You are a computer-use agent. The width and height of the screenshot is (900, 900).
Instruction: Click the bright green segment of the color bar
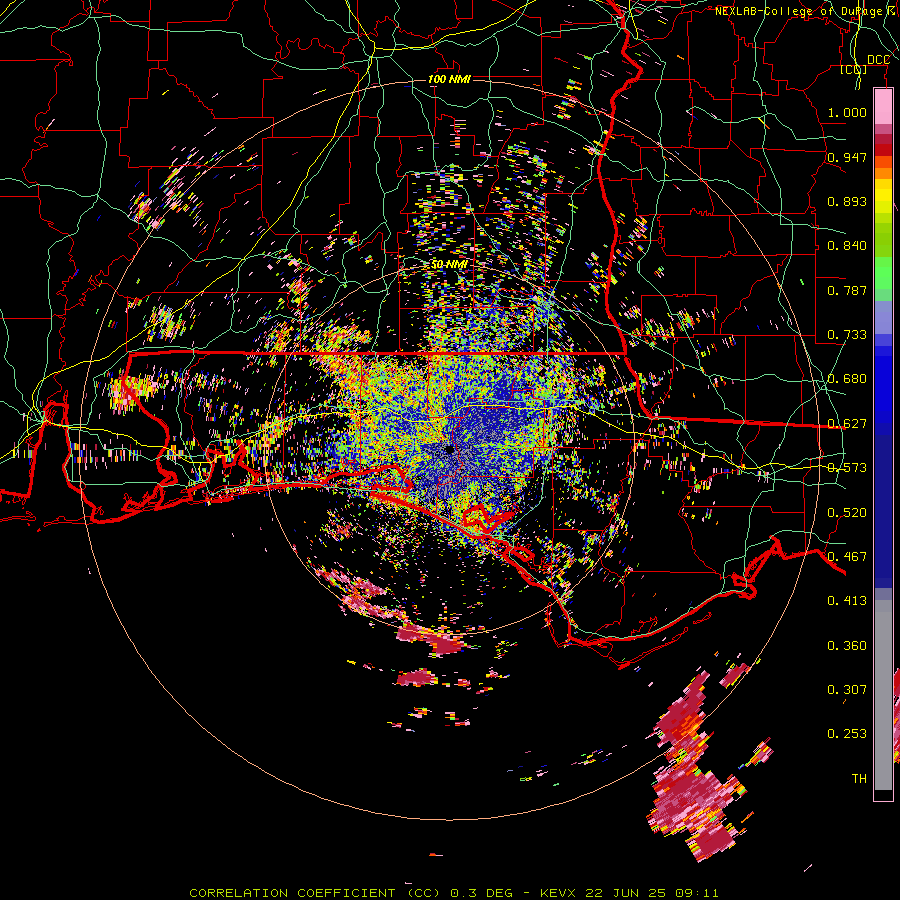coord(883,273)
